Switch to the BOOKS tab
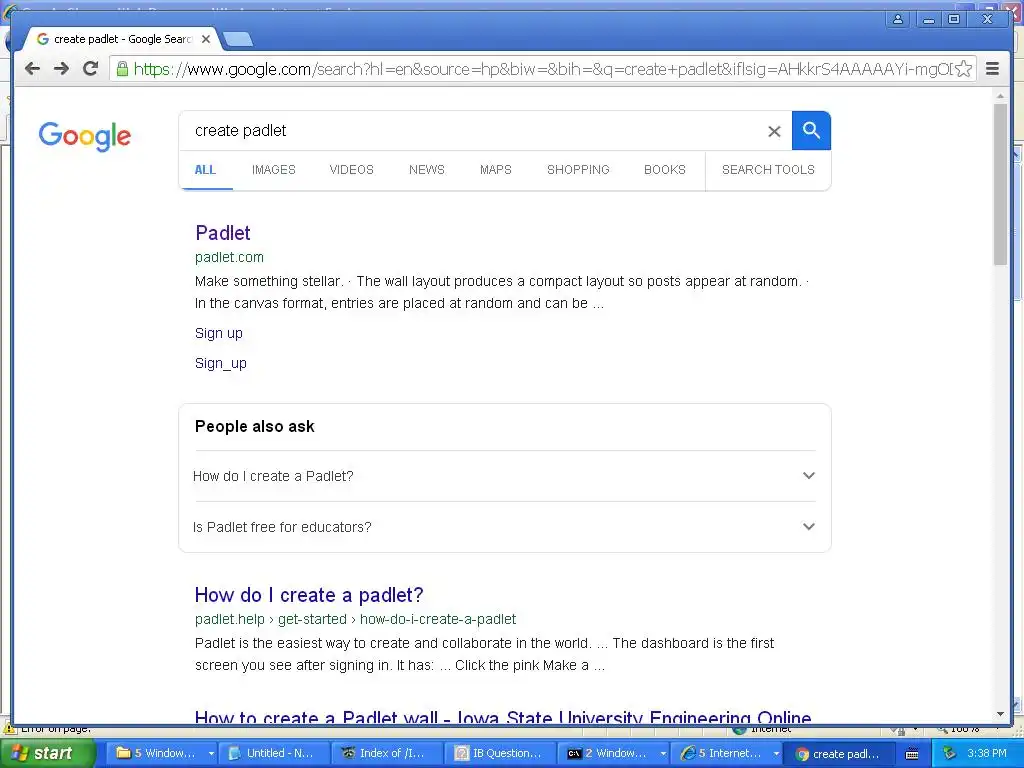This screenshot has height=768, width=1024. pos(665,170)
